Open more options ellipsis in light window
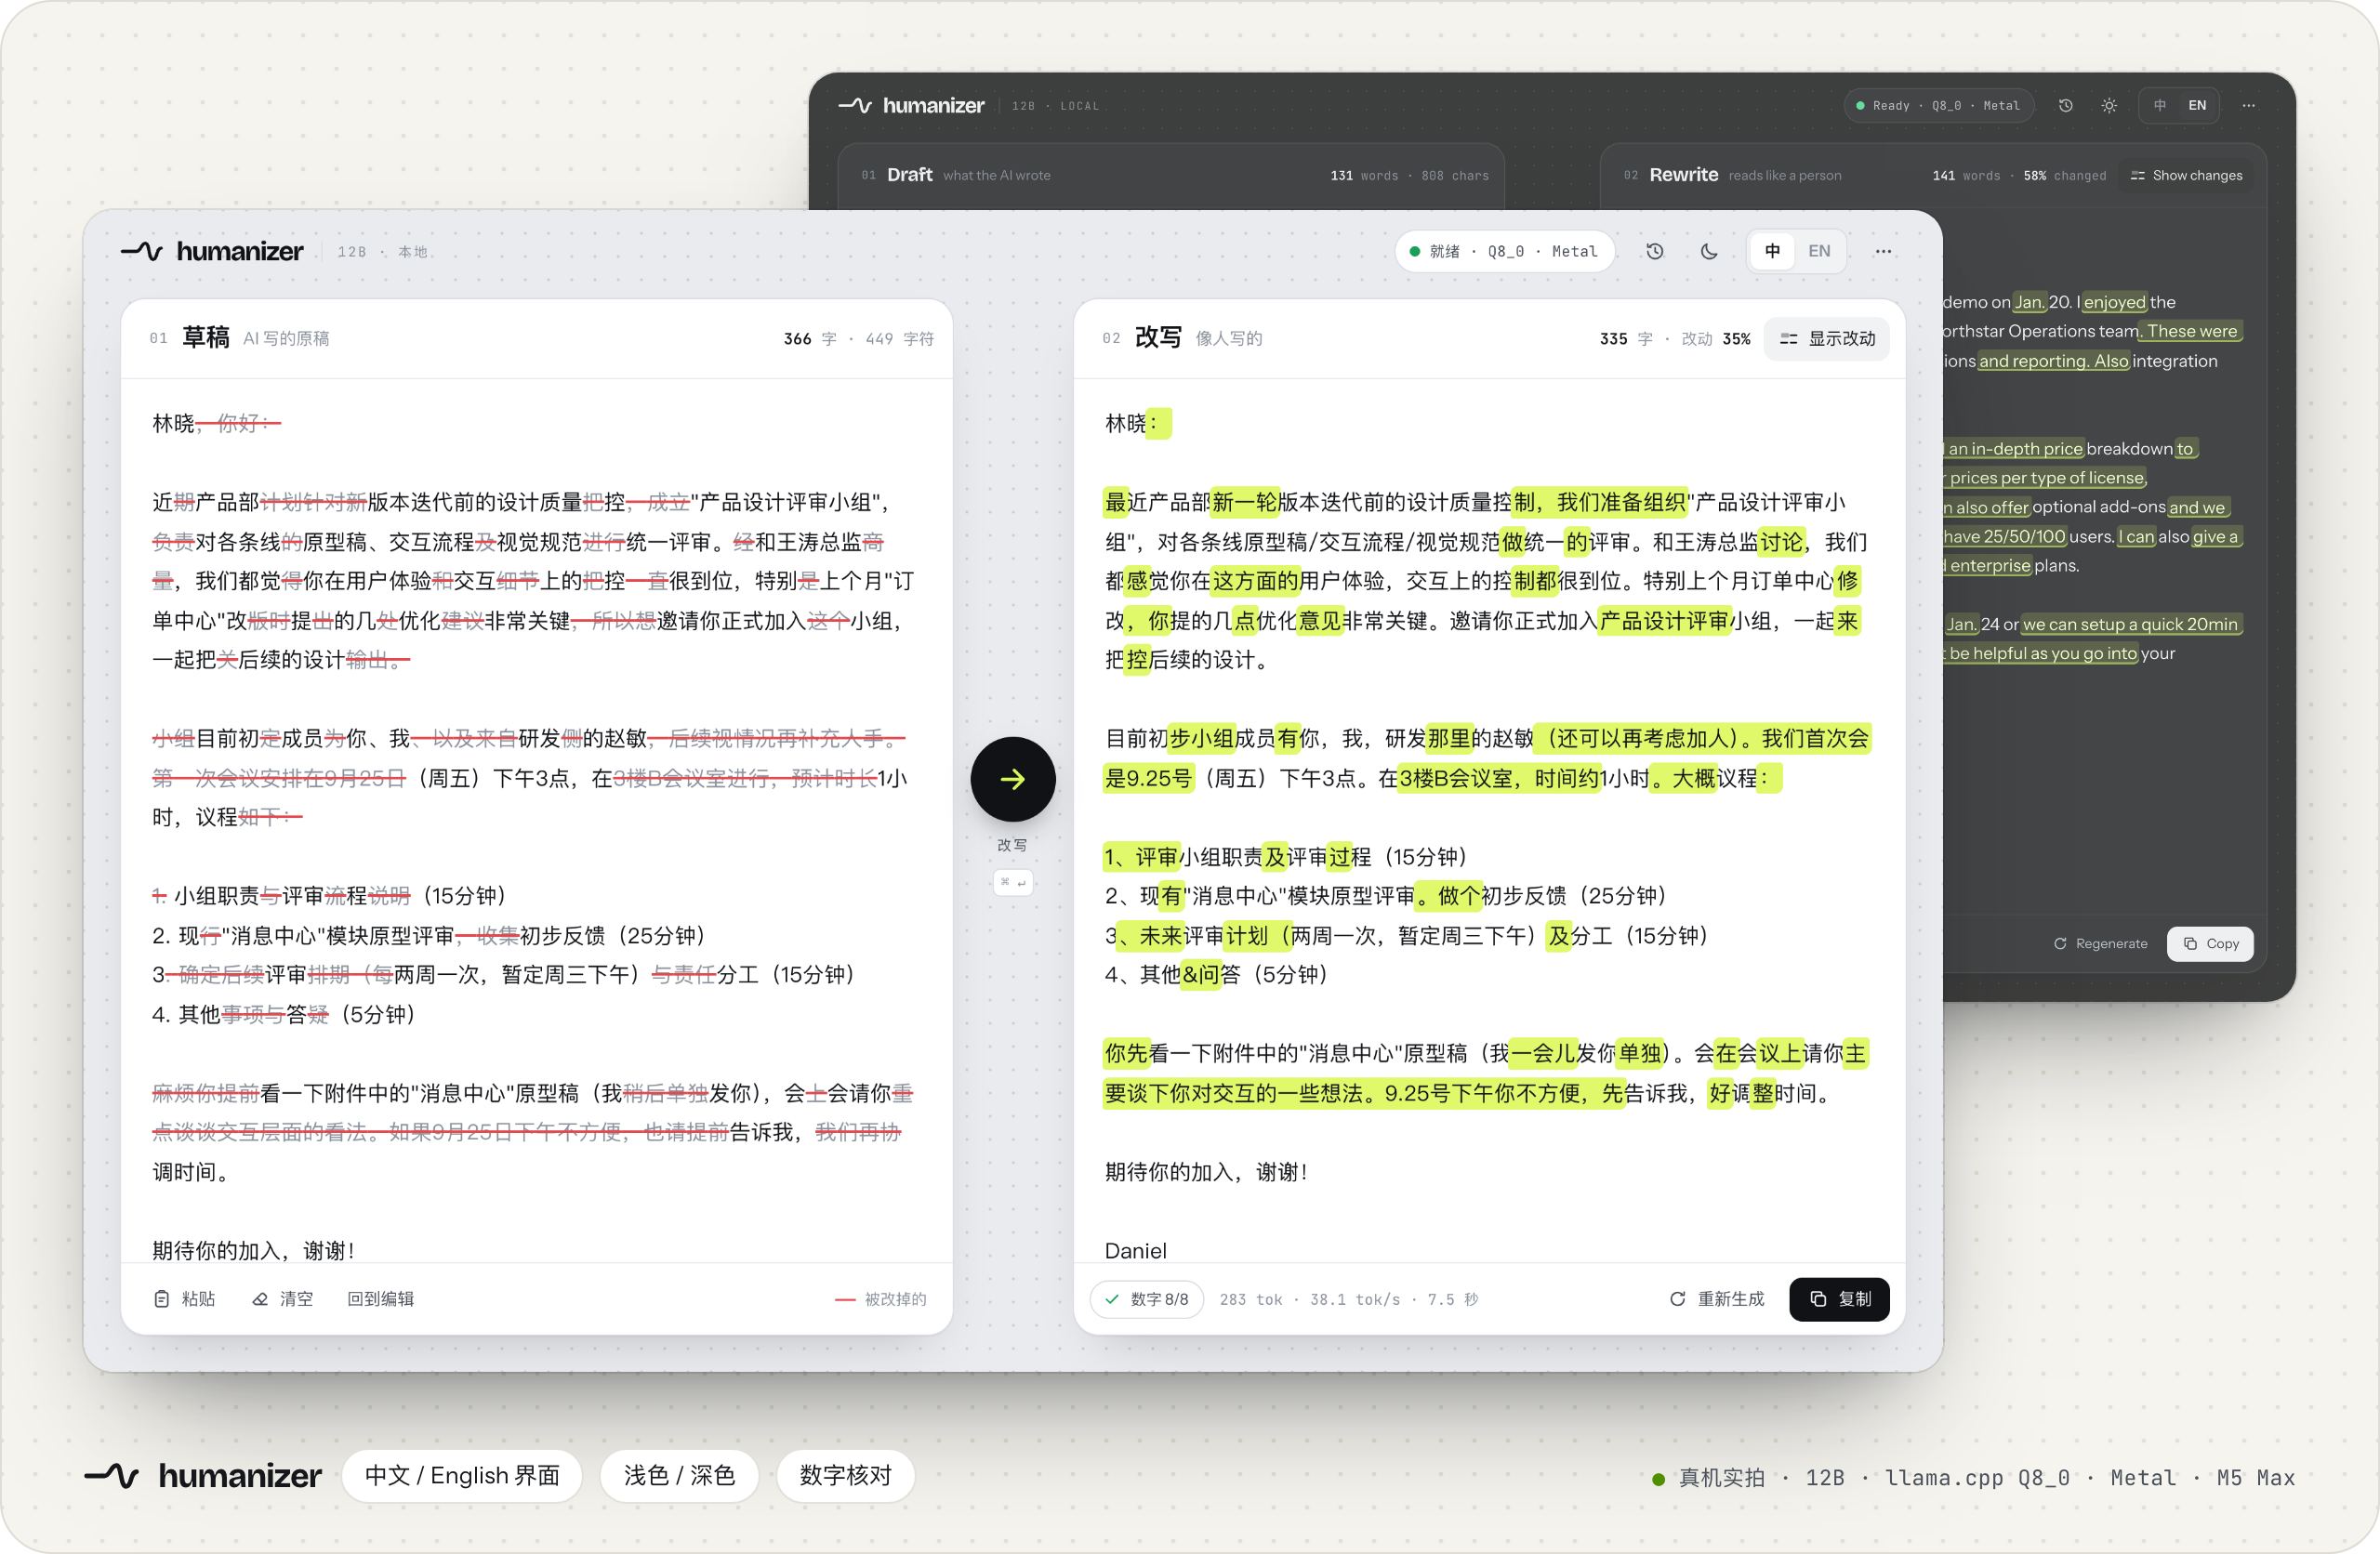 [x=1883, y=251]
